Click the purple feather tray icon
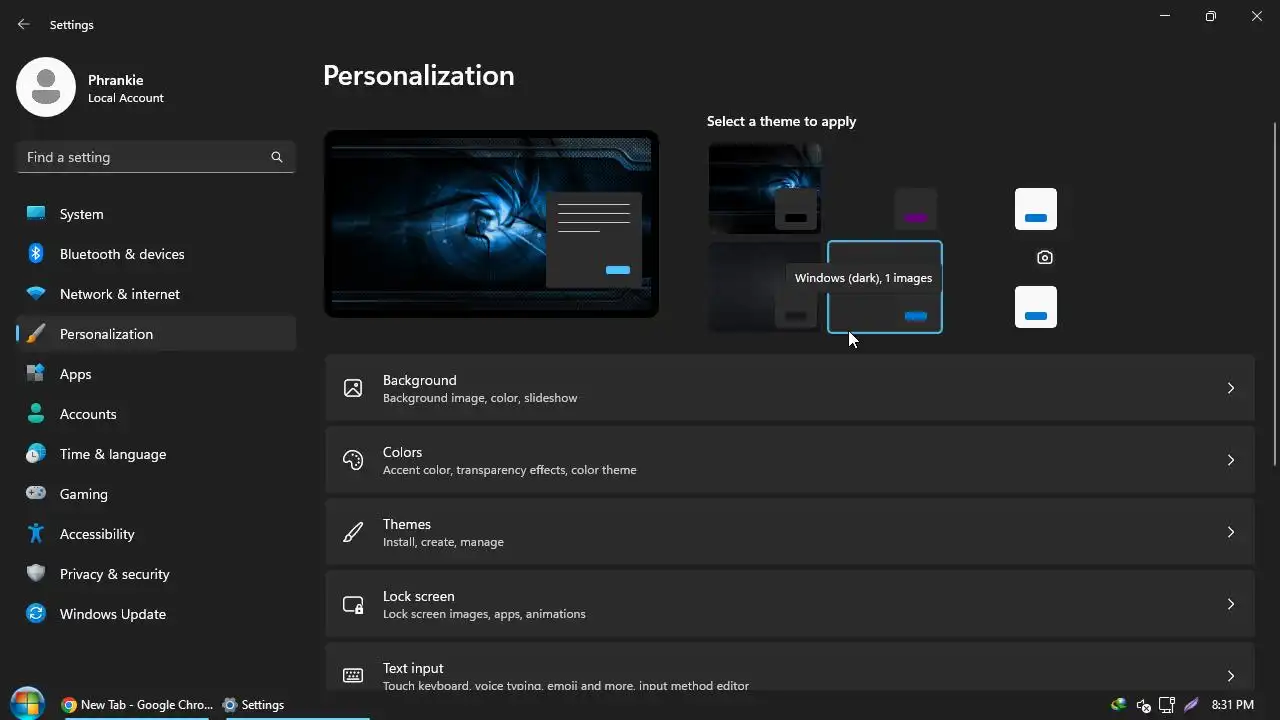This screenshot has height=720, width=1280. click(1191, 705)
